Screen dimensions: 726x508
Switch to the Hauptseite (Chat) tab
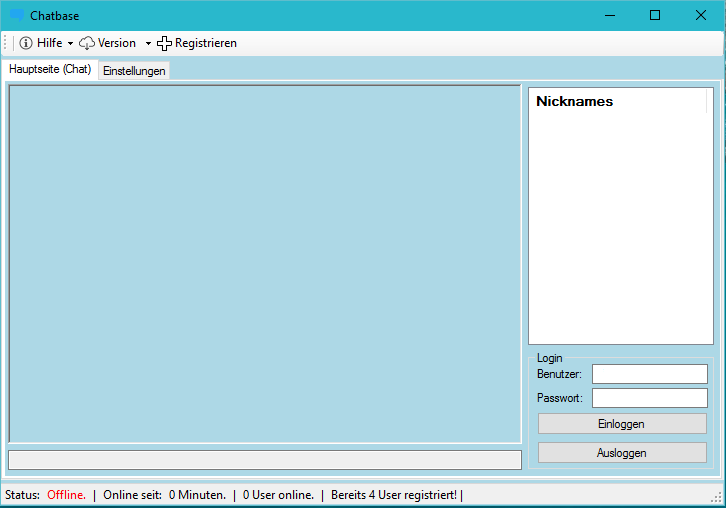(50, 70)
